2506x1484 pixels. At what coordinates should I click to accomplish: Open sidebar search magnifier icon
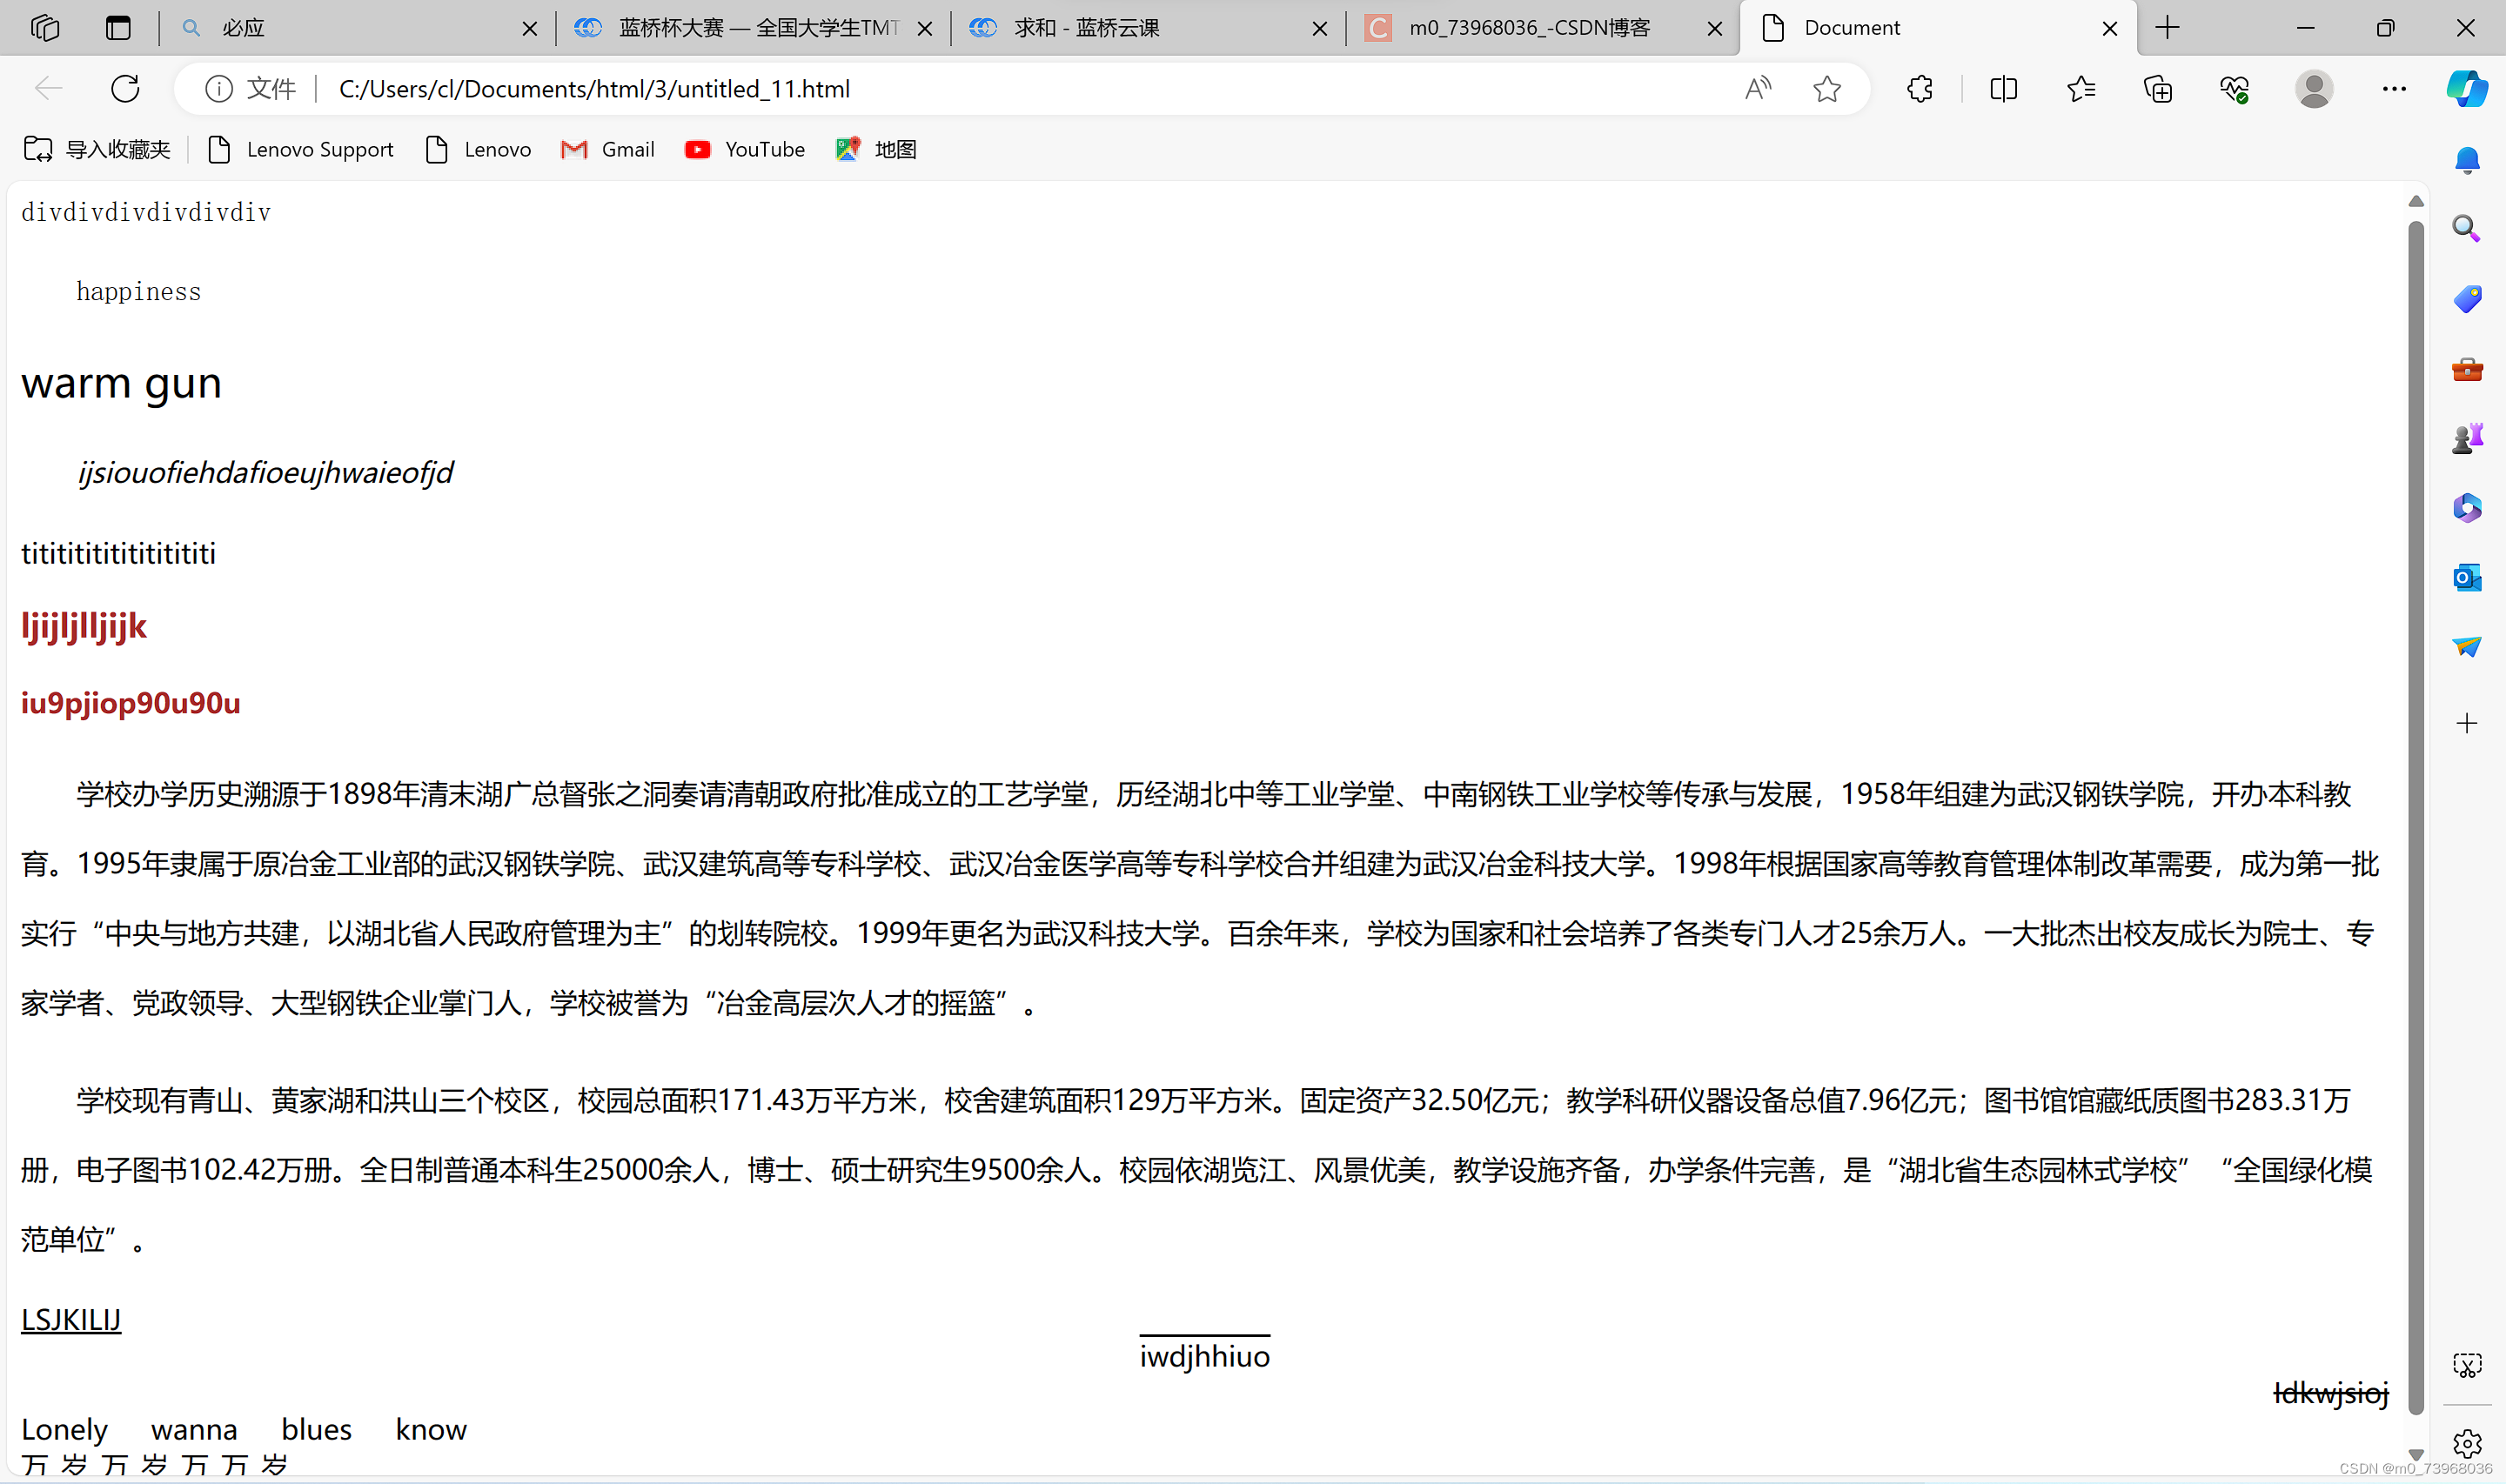(x=2466, y=229)
